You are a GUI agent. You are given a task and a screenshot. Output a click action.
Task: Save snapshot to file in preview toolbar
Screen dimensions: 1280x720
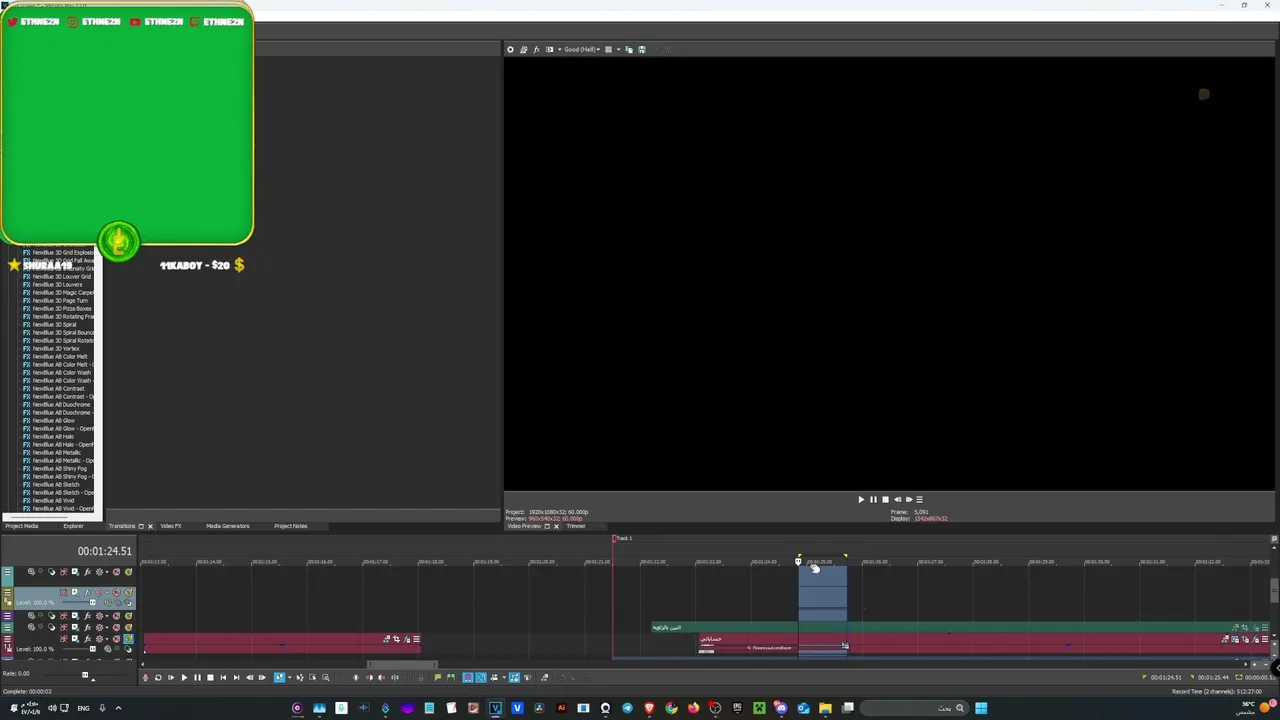[642, 49]
